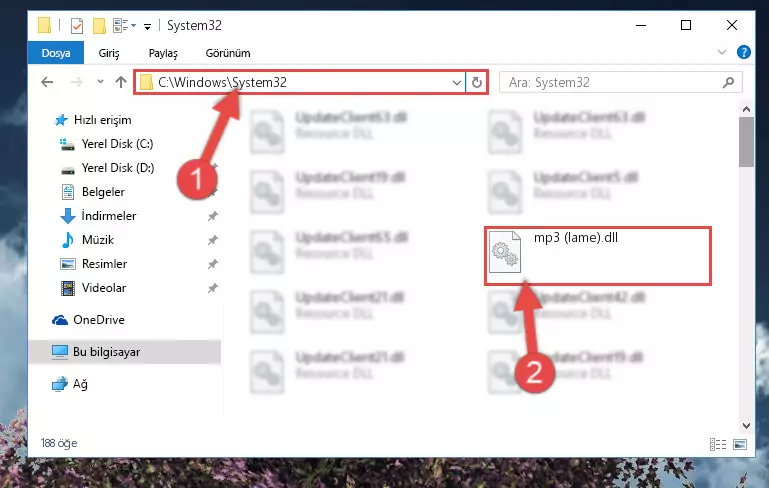Click the address bar path field

[x=299, y=82]
